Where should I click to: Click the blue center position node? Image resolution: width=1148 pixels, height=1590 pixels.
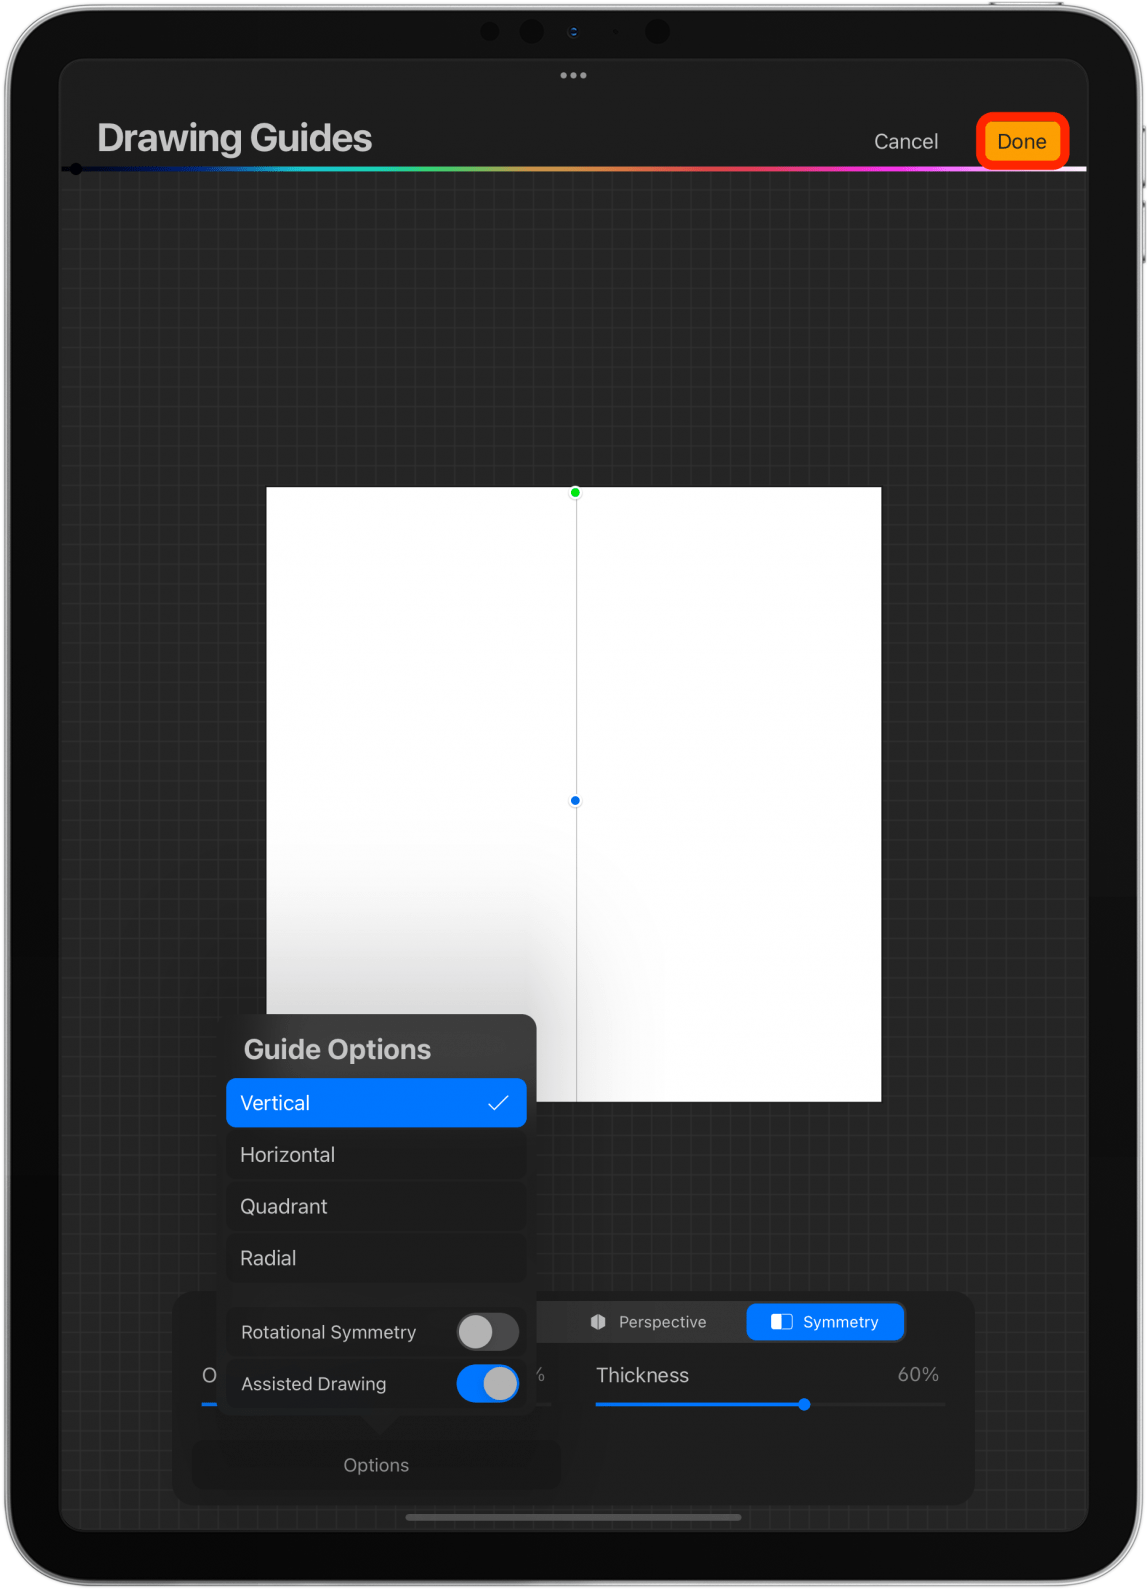[575, 801]
